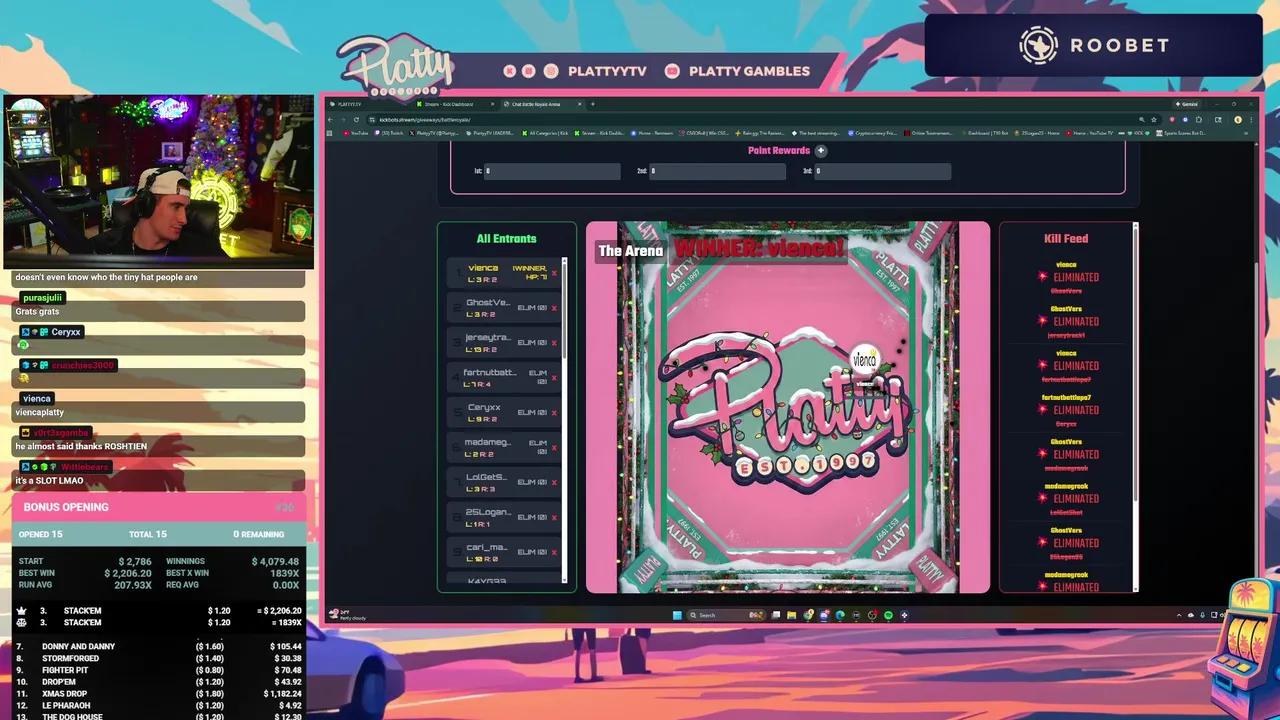Click the Windows Start button

coord(678,615)
